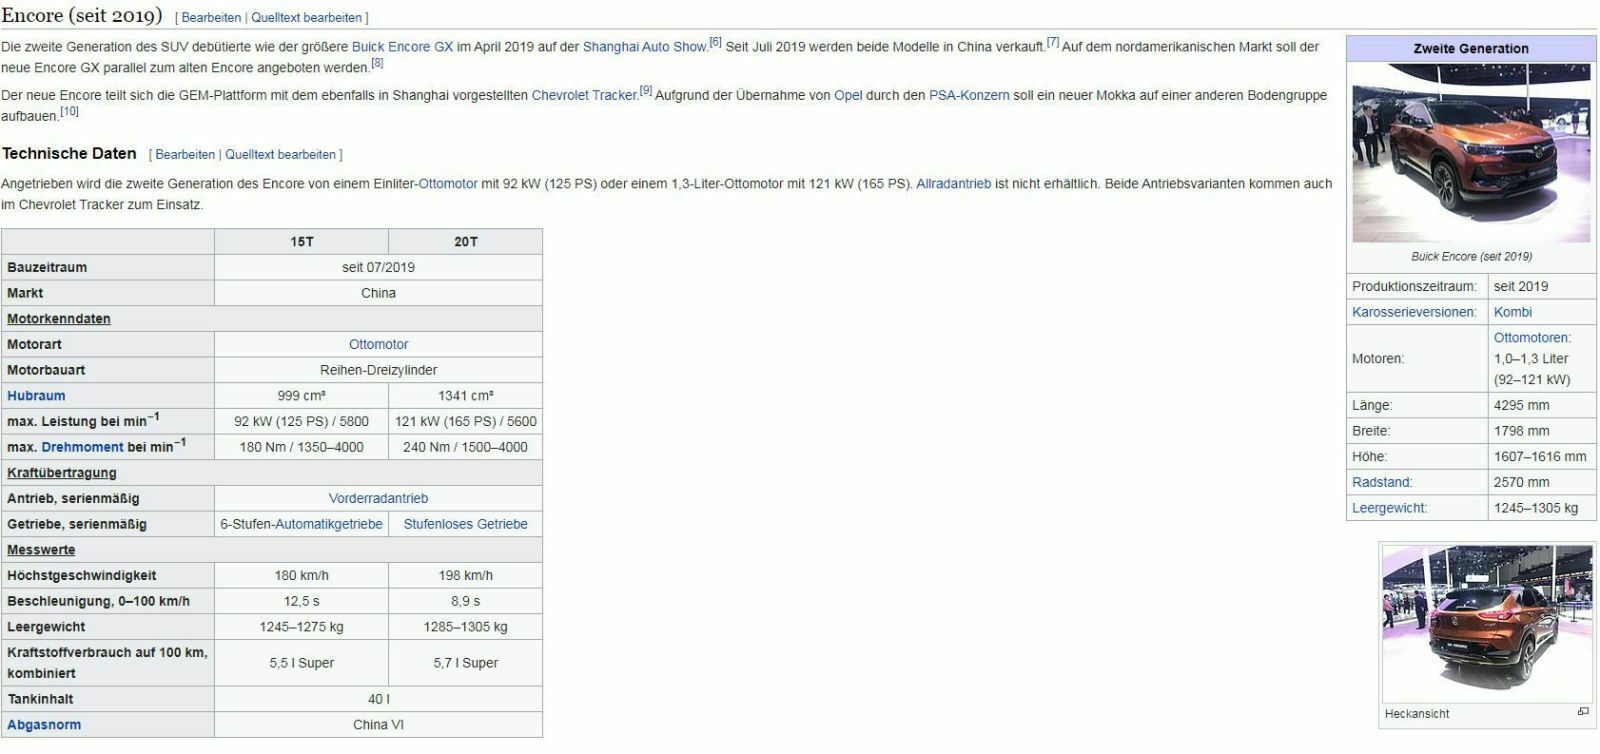This screenshot has width=1600, height=754.
Task: Open the Vorderradantrieb link
Action: tap(378, 499)
